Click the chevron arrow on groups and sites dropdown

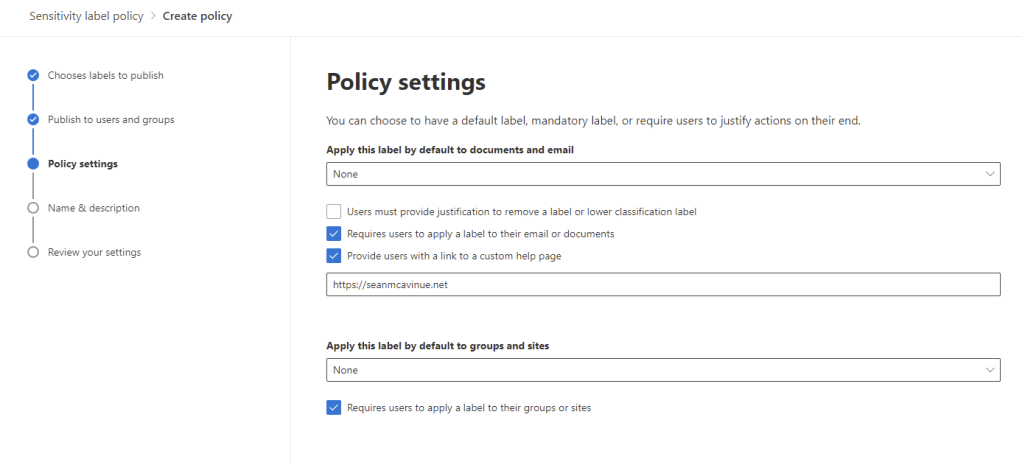(x=989, y=370)
